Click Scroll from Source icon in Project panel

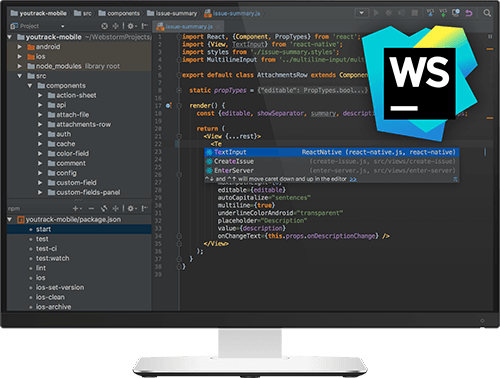point(105,26)
